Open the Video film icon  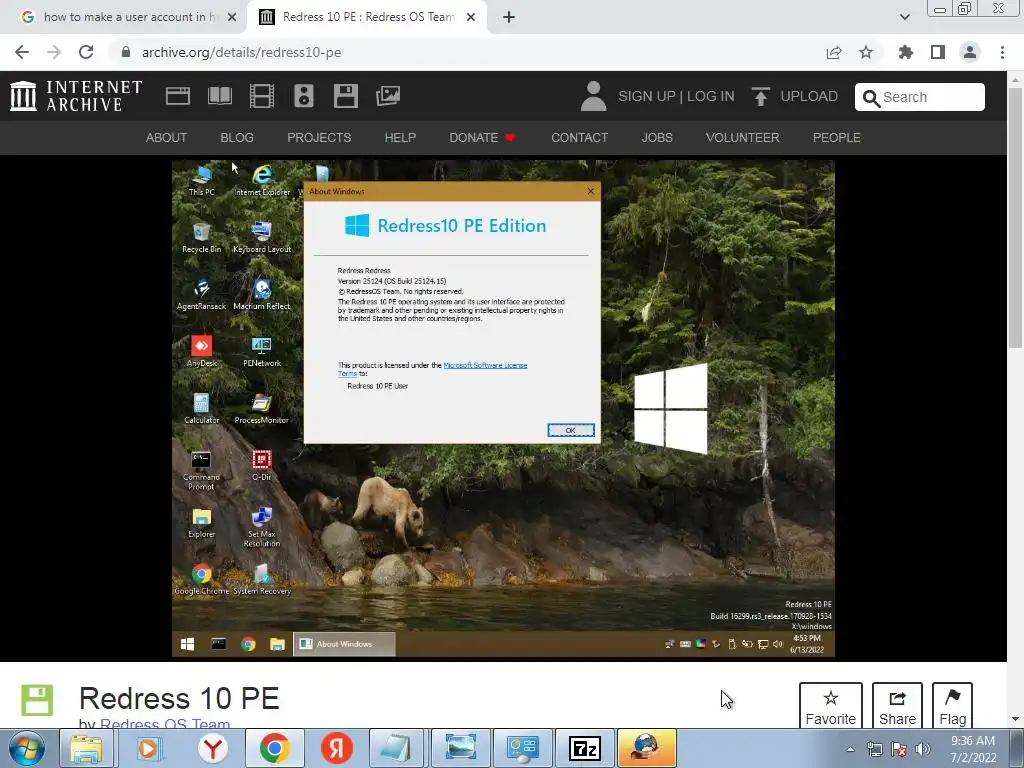click(262, 96)
